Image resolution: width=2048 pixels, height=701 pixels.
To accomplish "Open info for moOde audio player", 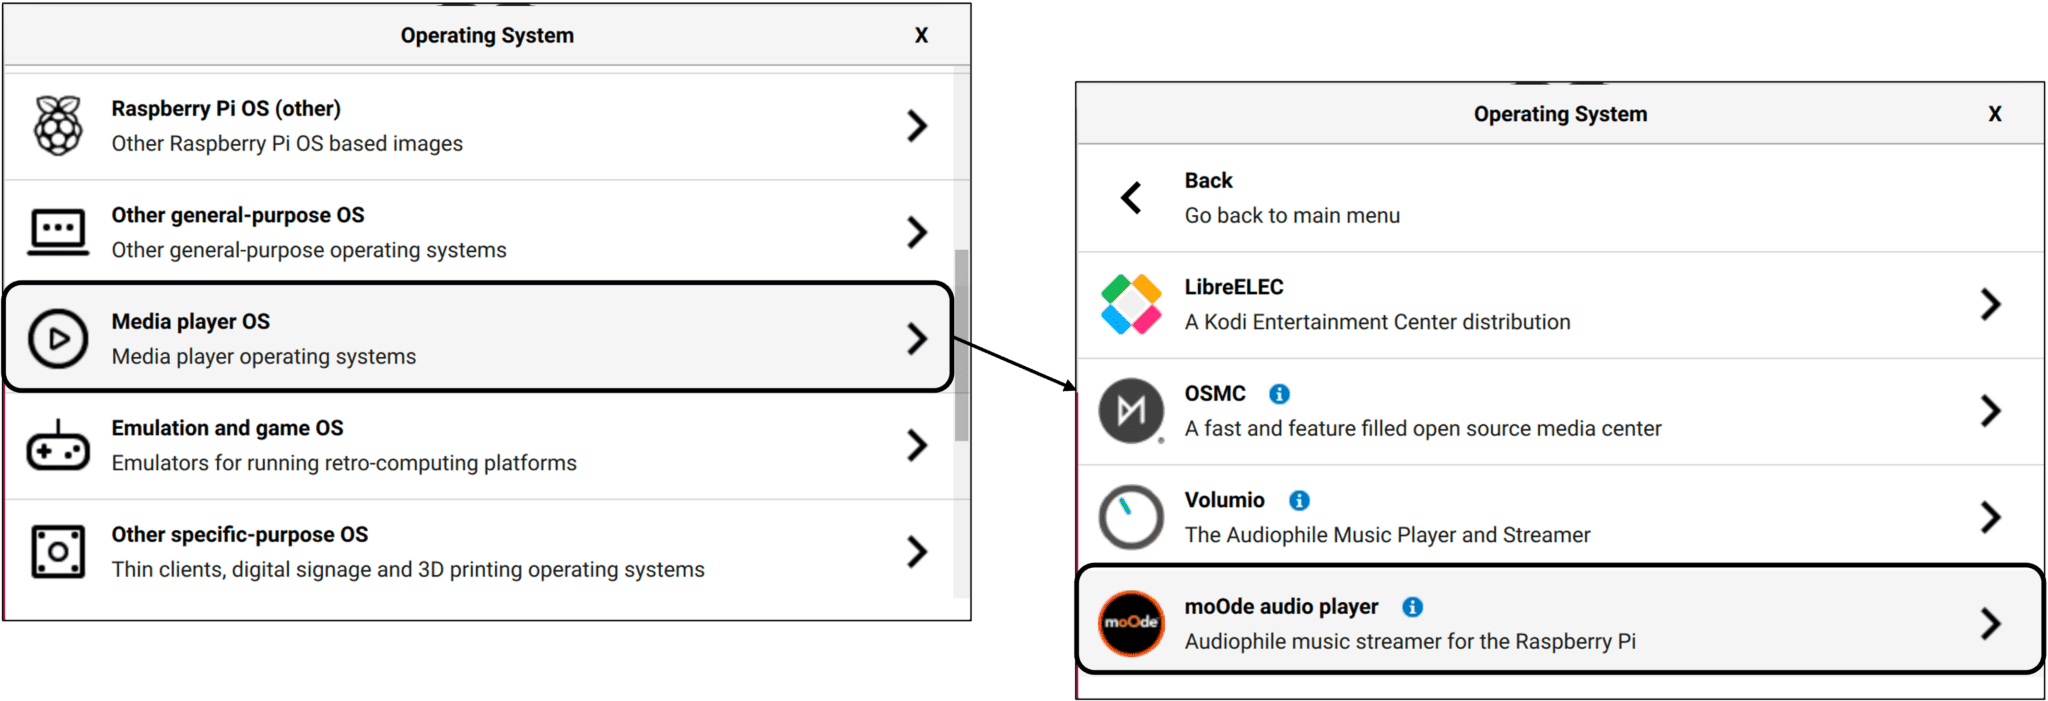I will (x=1411, y=606).
